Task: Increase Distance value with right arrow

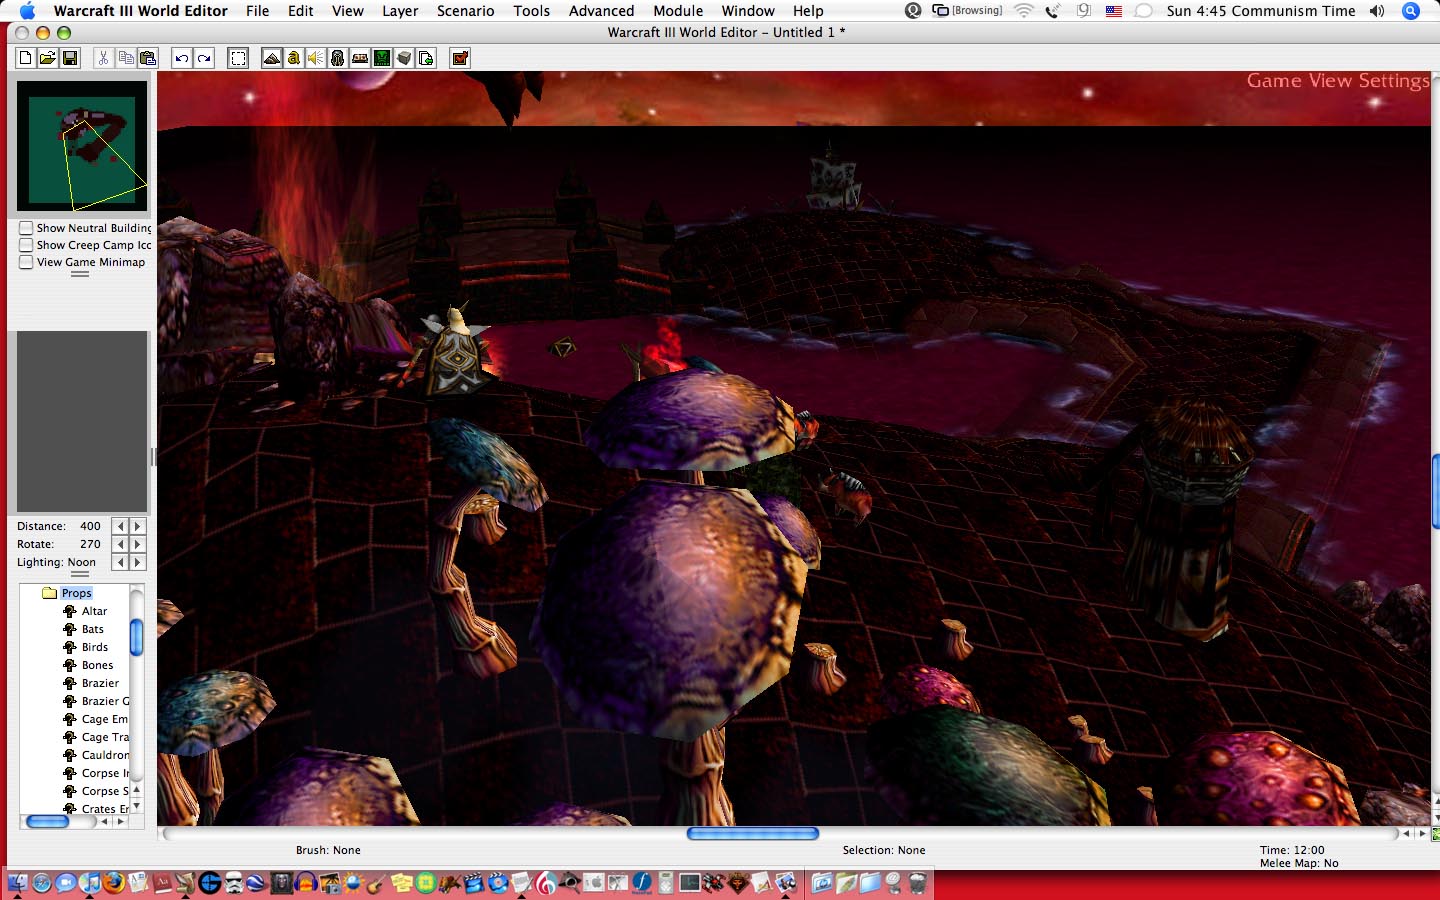Action: click(138, 526)
